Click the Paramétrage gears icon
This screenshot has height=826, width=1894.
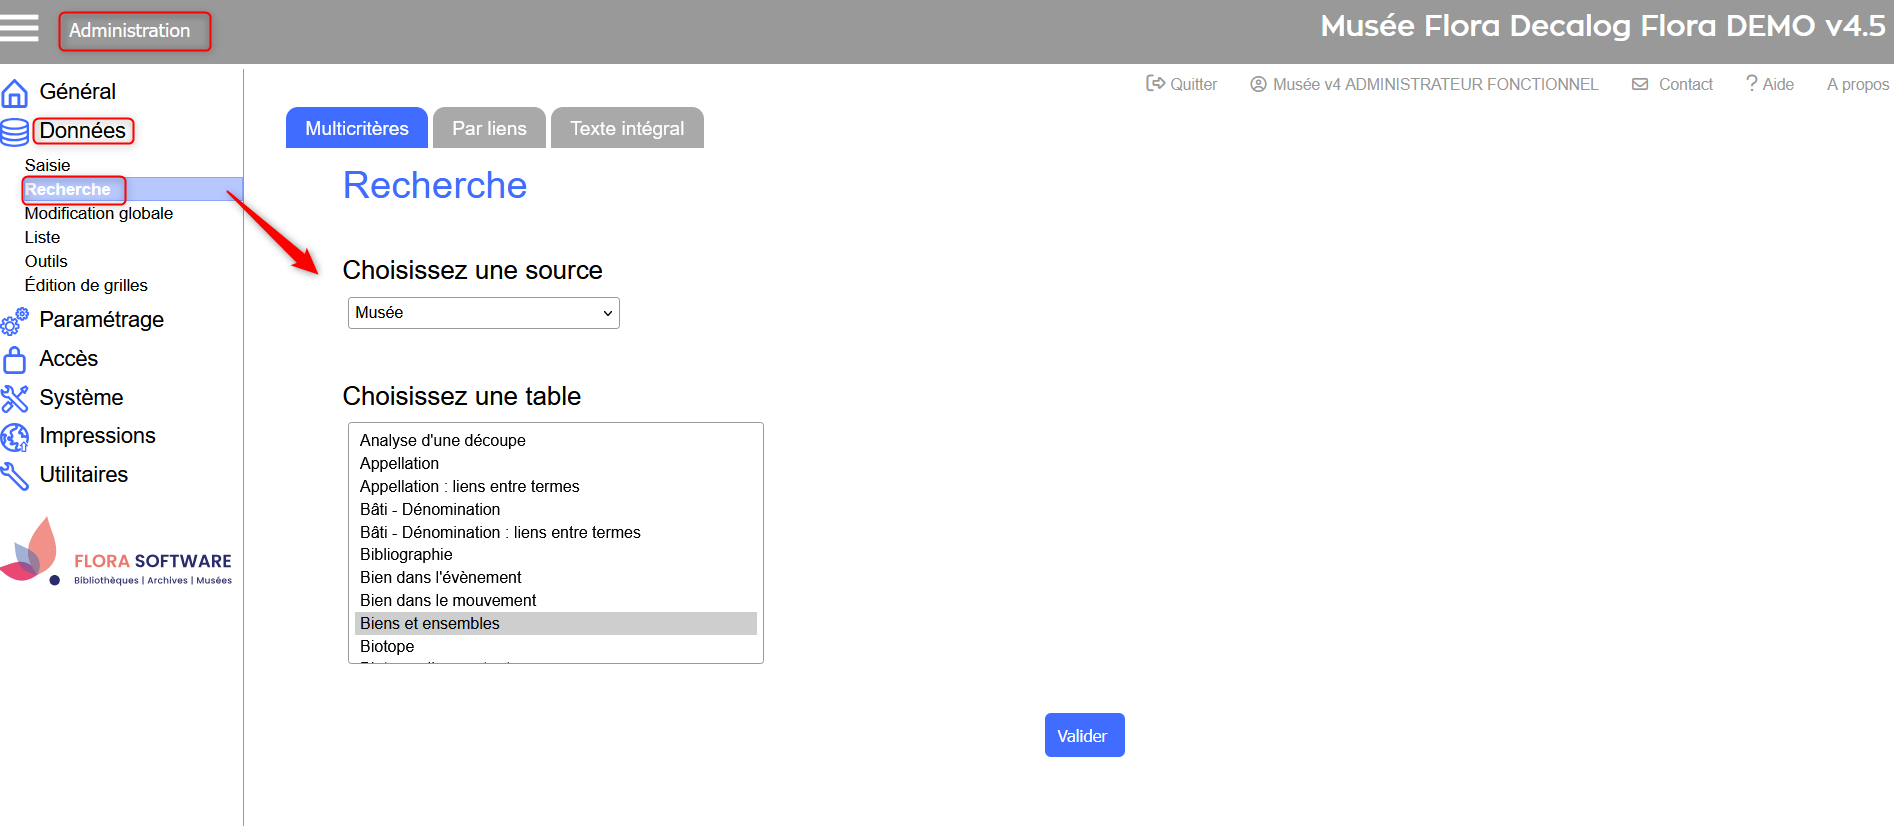click(15, 321)
